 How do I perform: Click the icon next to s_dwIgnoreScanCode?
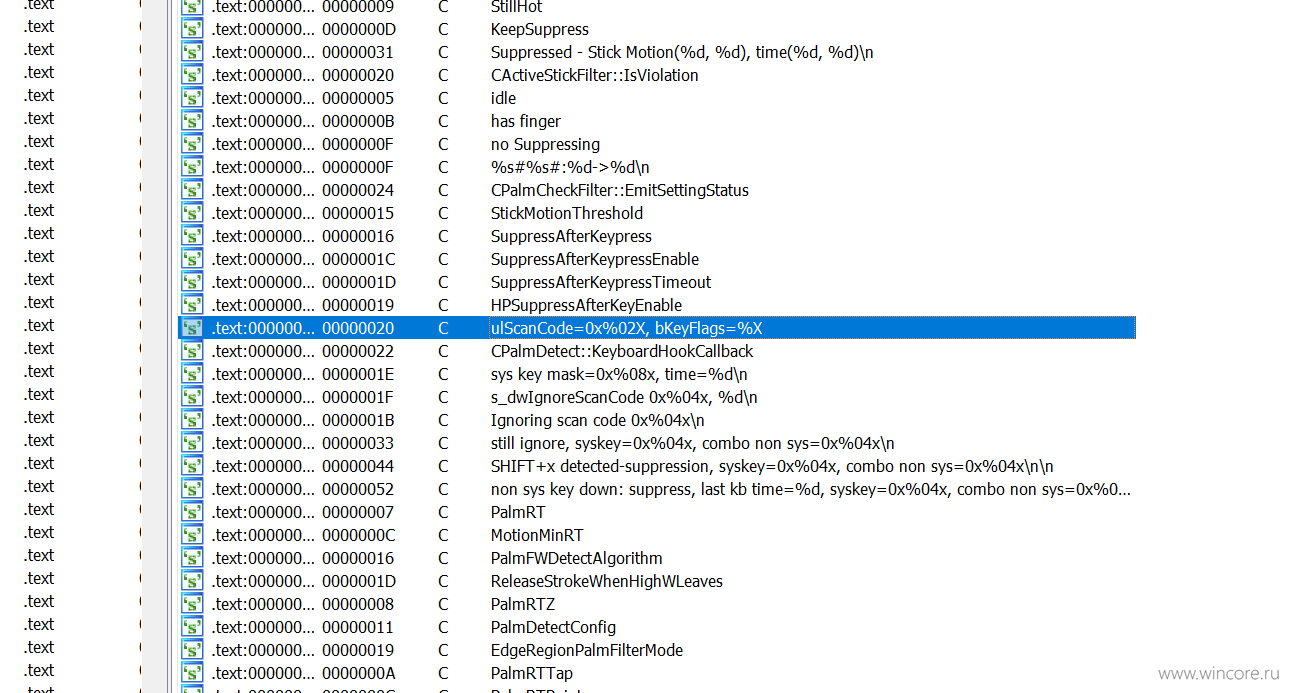pyautogui.click(x=191, y=397)
